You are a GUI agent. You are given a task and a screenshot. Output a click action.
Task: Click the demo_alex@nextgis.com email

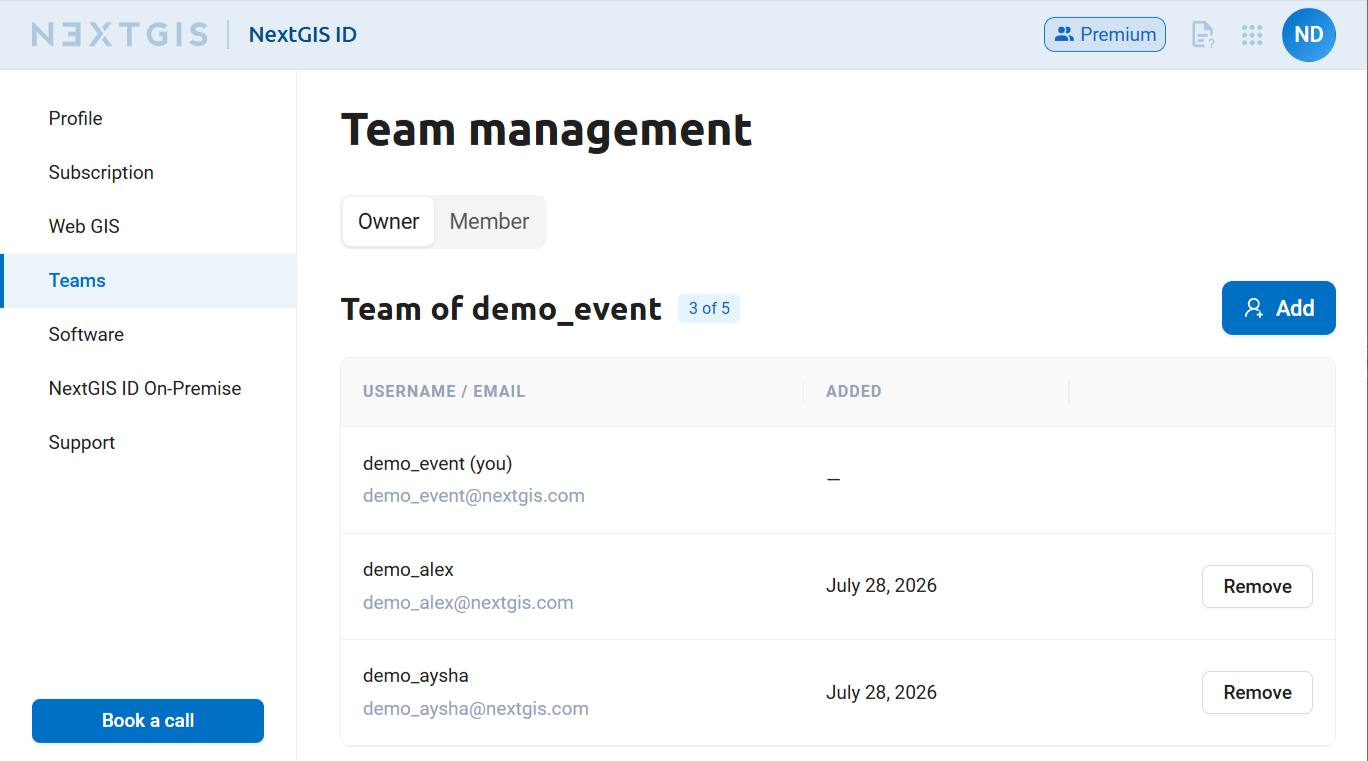click(468, 602)
